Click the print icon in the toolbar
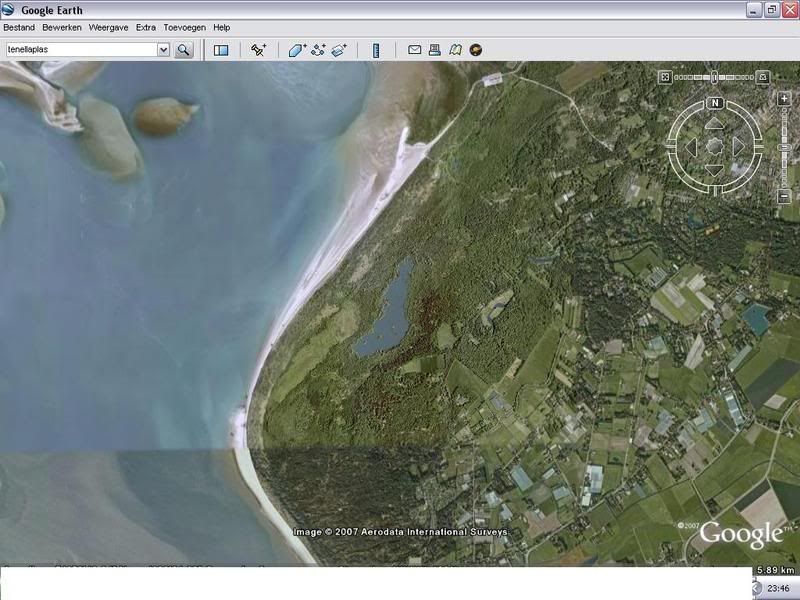This screenshot has height=600, width=800. [435, 50]
